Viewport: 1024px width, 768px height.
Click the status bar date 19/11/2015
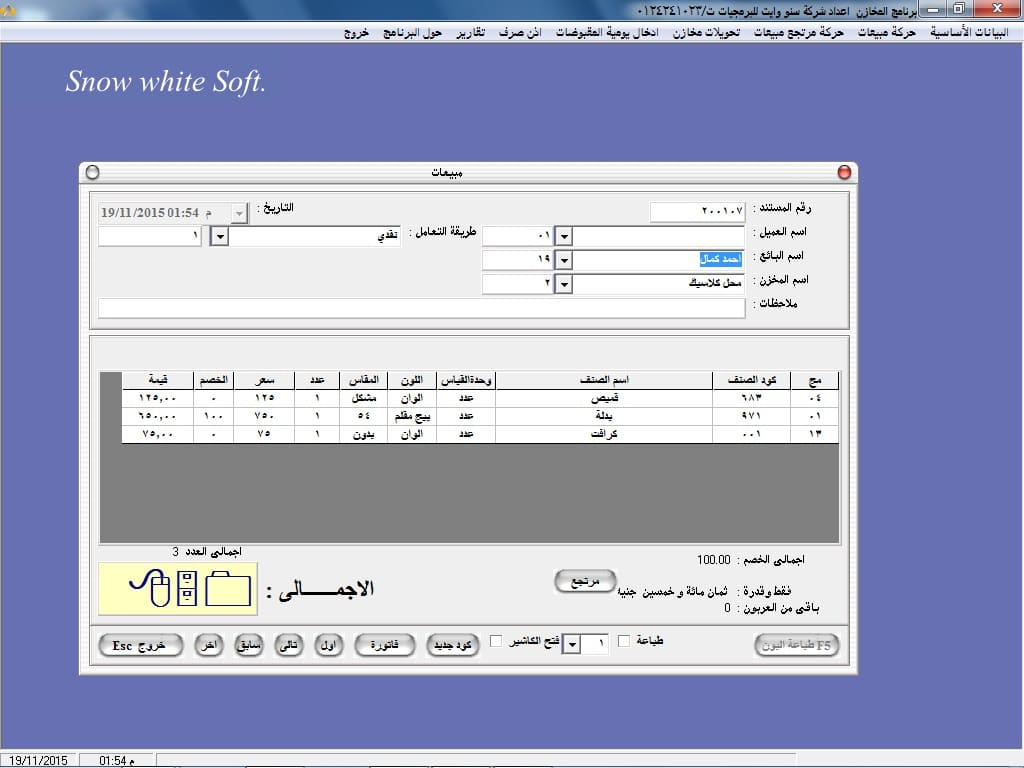[39, 761]
